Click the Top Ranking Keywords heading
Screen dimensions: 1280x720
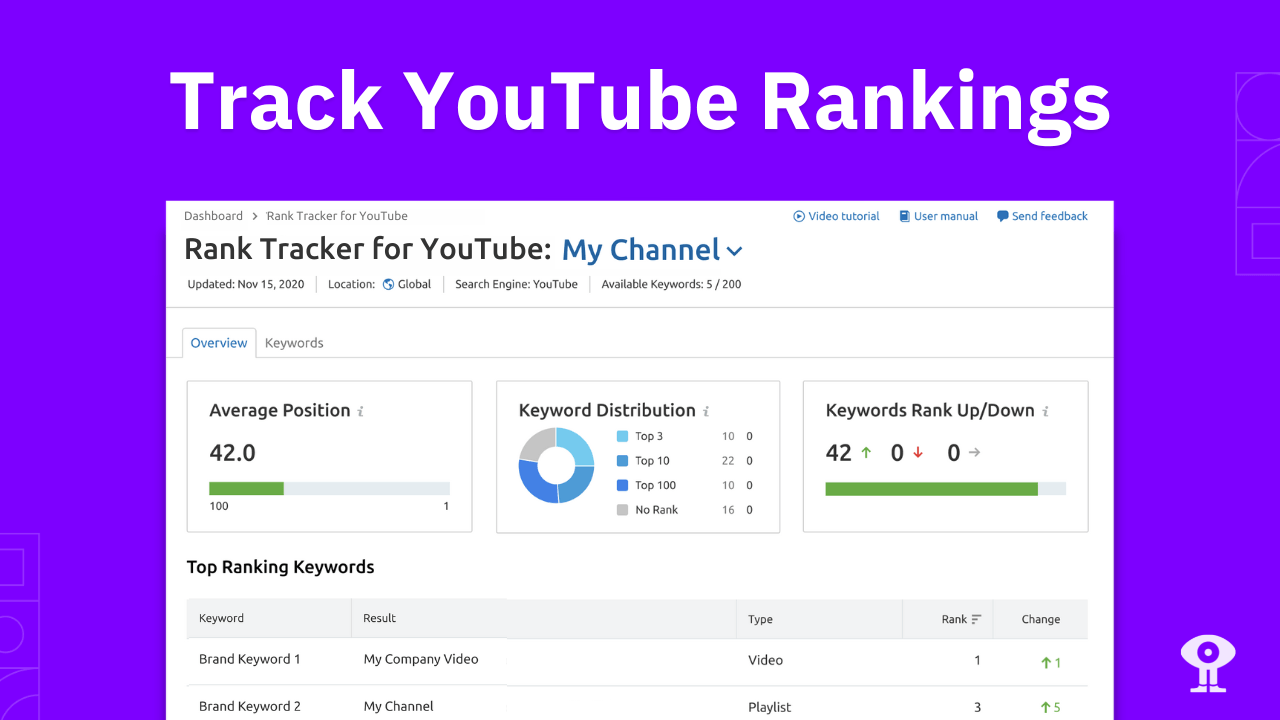coord(280,567)
